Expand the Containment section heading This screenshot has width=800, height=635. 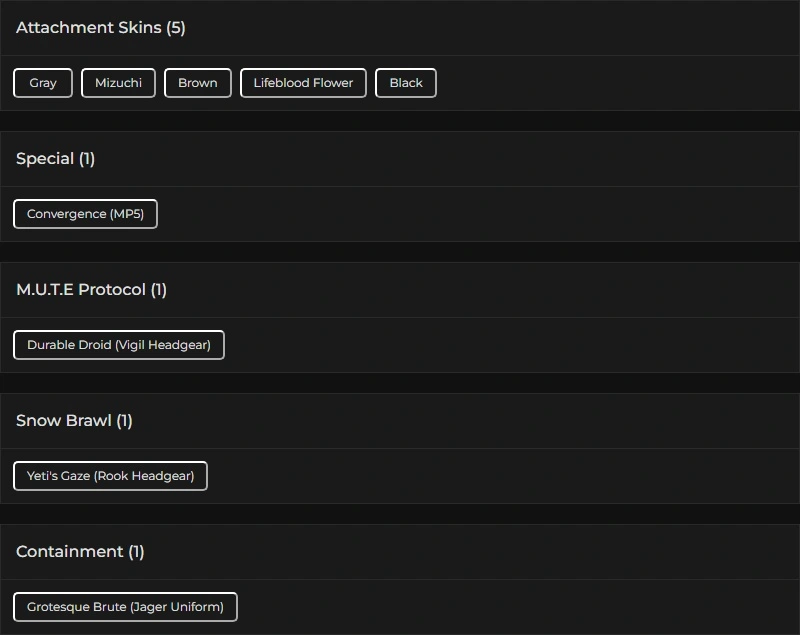pyautogui.click(x=69, y=552)
